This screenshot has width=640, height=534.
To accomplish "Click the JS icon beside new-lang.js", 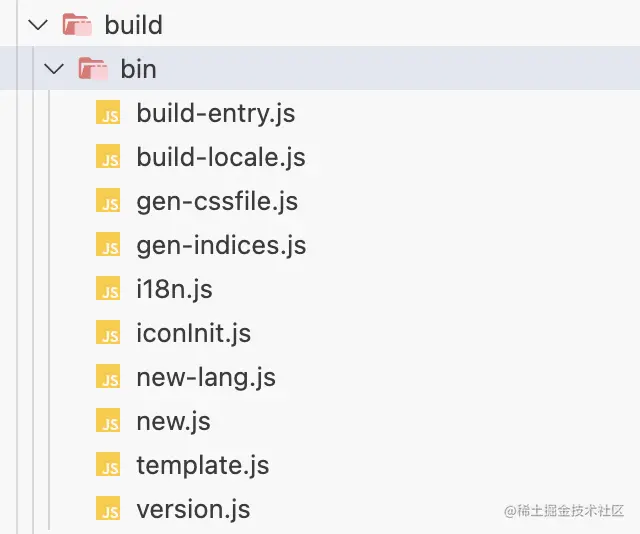I will [x=108, y=377].
